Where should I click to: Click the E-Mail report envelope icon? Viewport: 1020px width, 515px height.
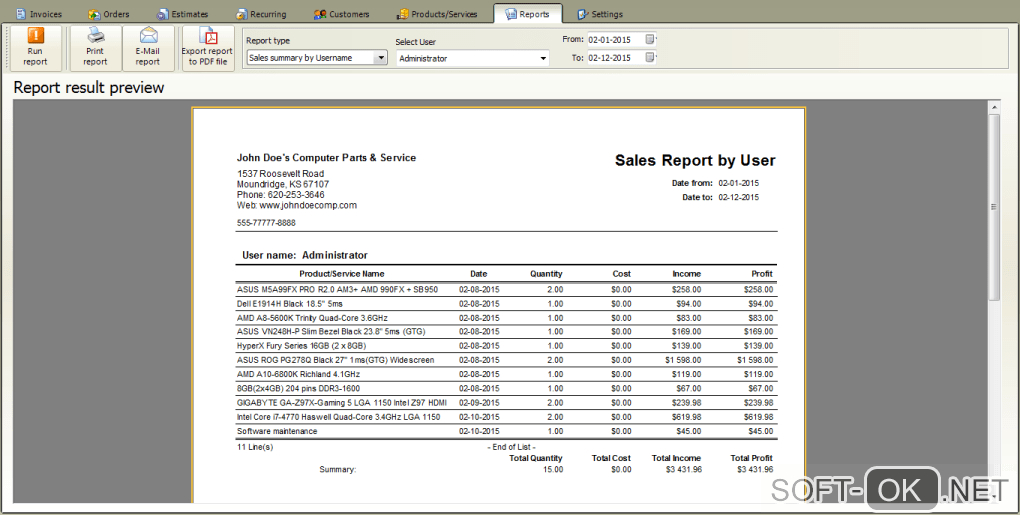[x=148, y=36]
